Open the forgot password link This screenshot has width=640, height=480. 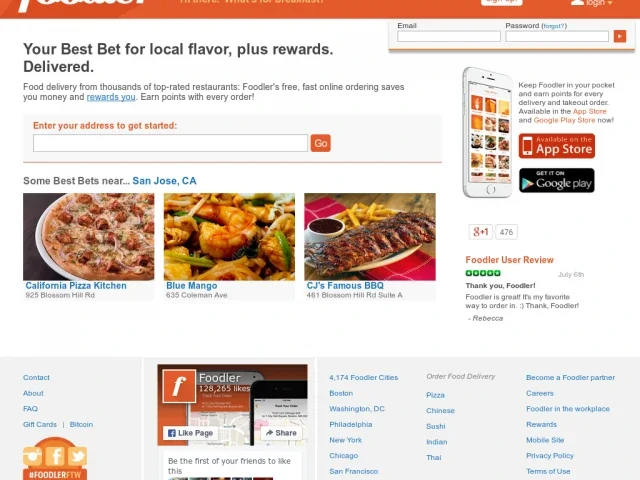(553, 26)
